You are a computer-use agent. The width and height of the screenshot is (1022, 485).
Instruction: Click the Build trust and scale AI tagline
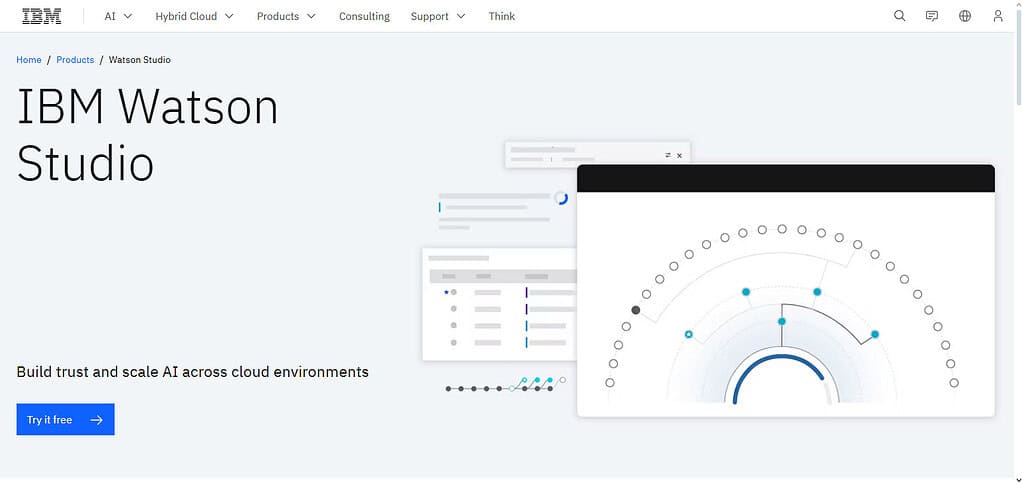(192, 372)
